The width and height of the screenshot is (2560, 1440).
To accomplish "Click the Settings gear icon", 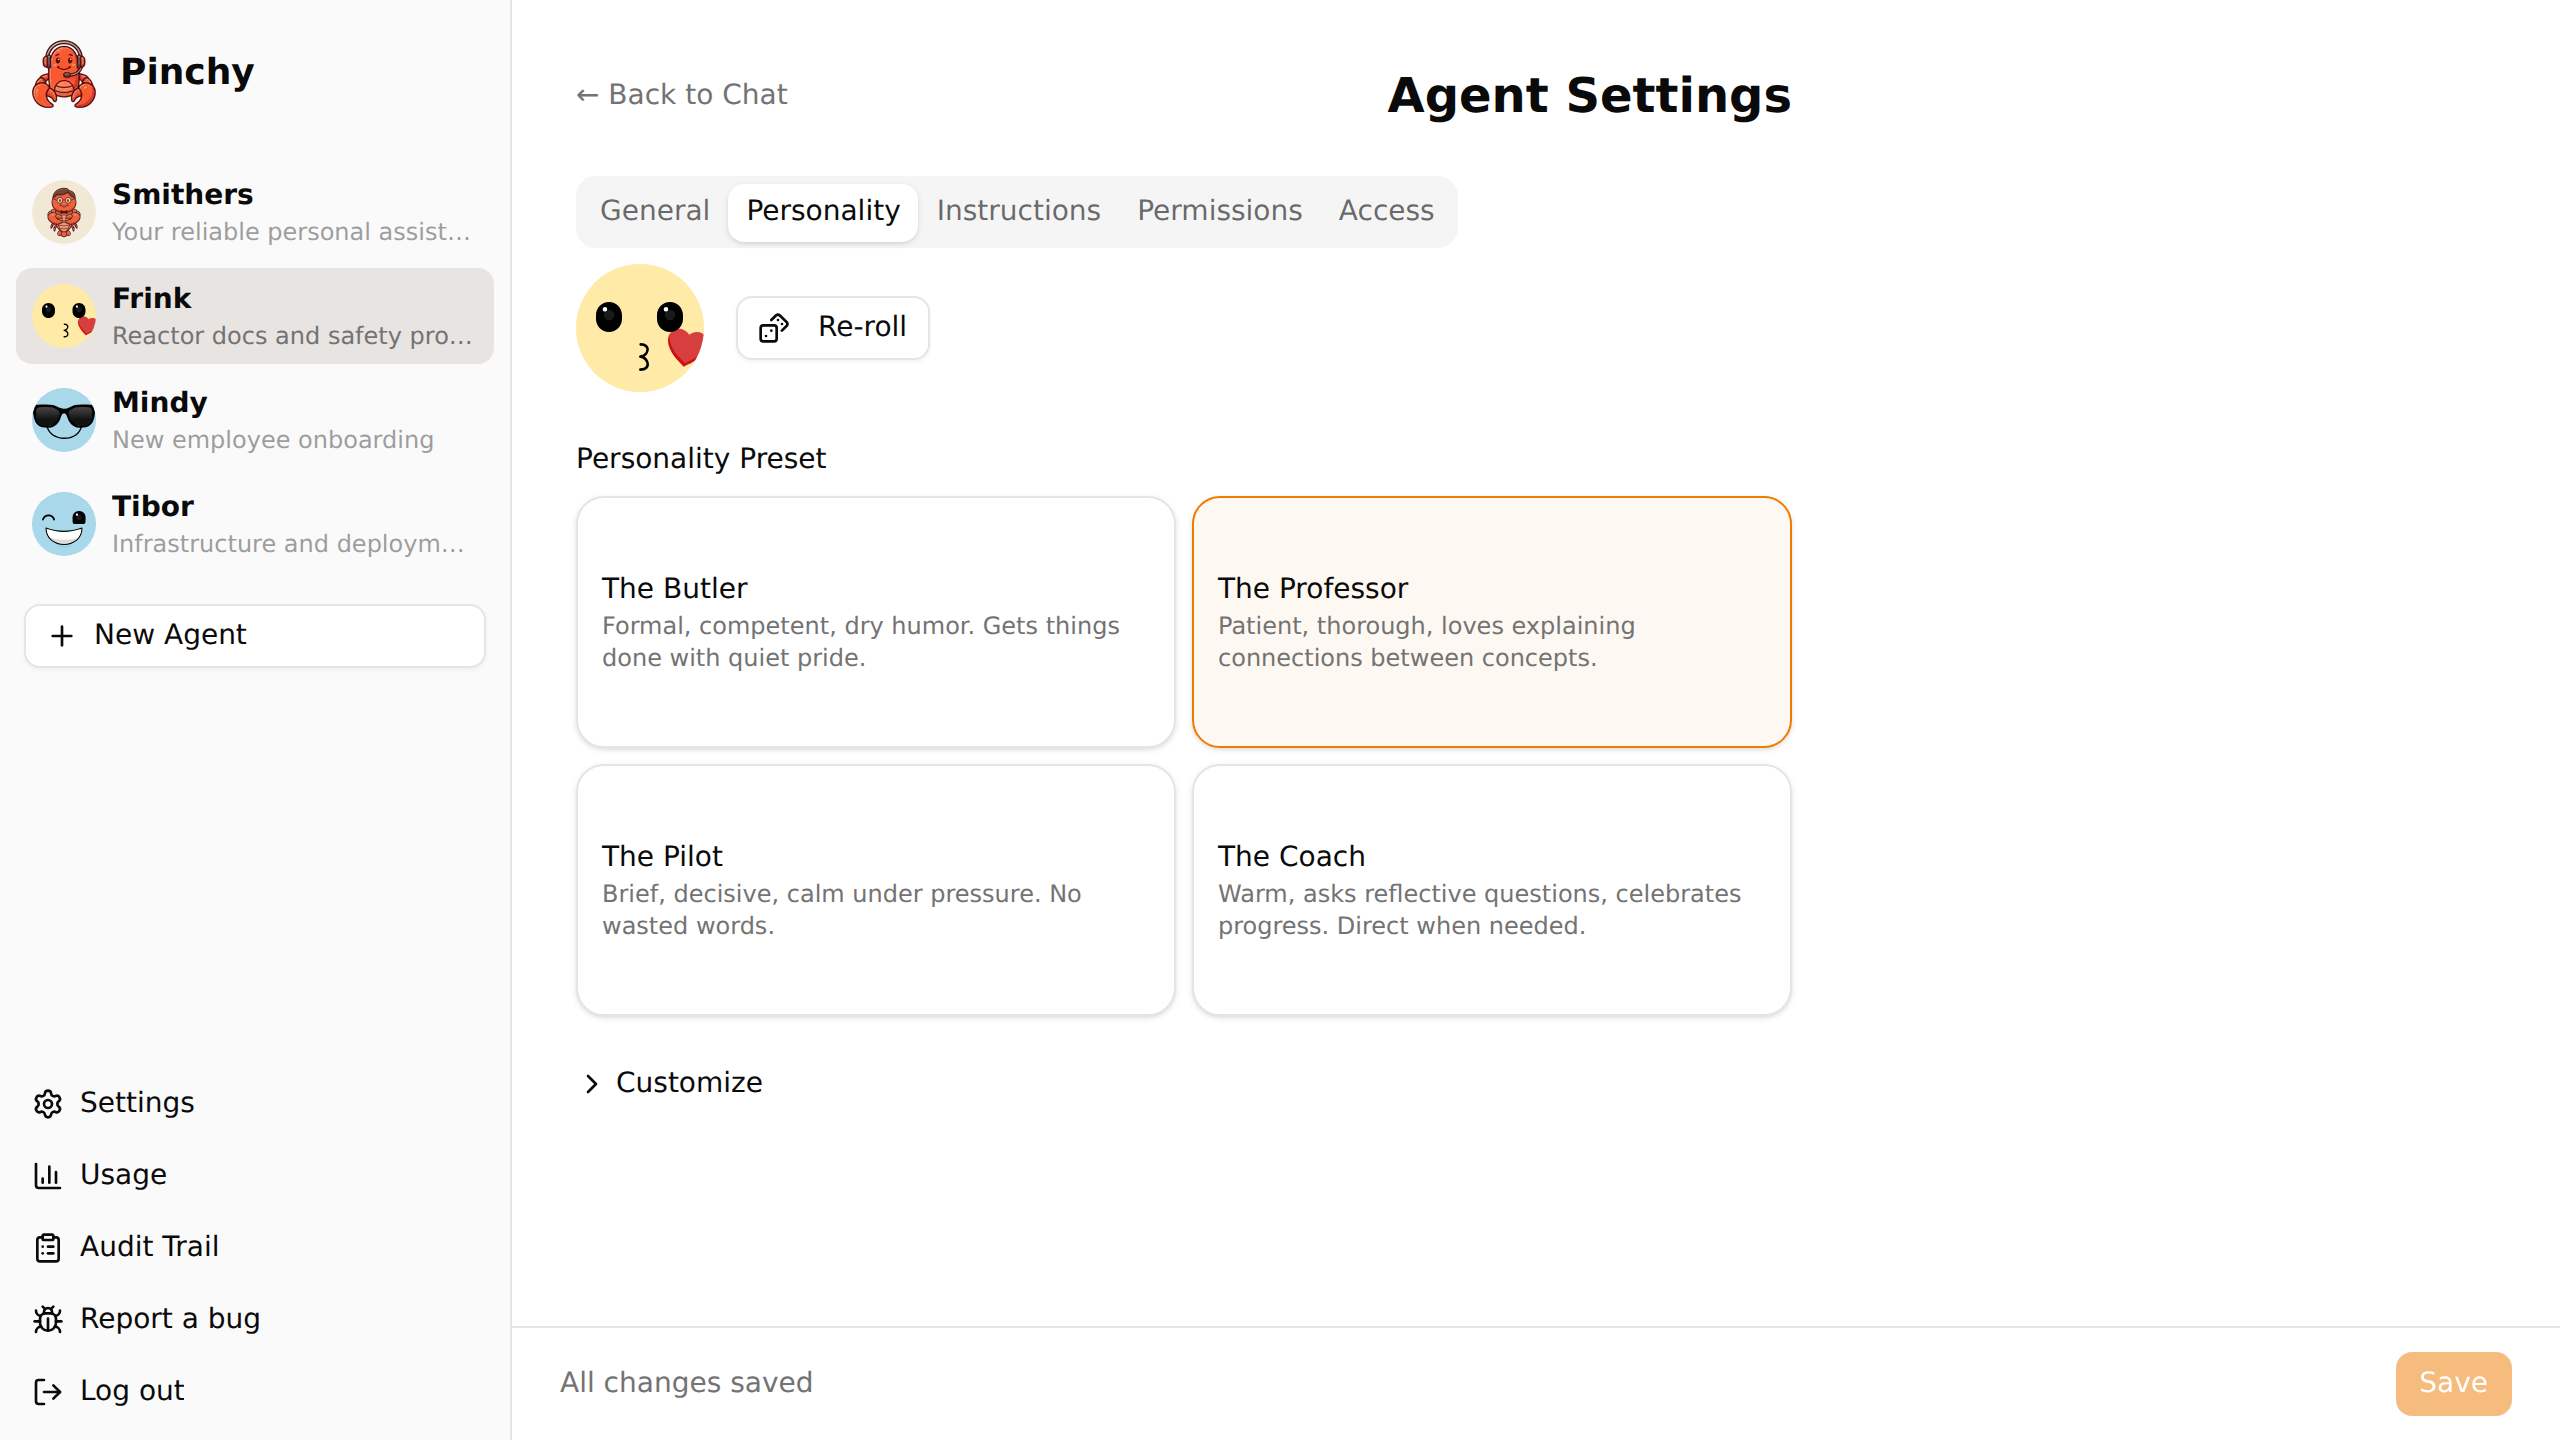I will coord(49,1103).
